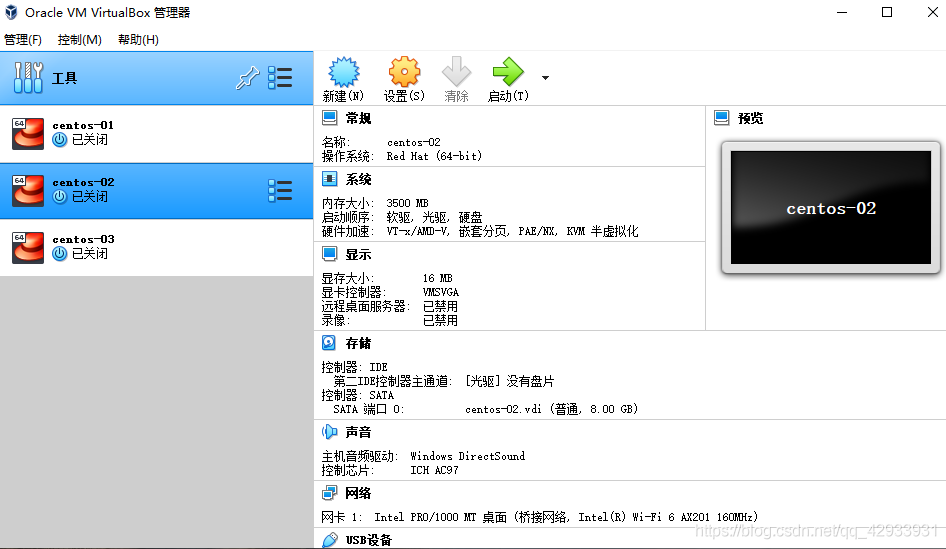Click the Network section adapter icon
This screenshot has width=946, height=549.
pos(329,493)
